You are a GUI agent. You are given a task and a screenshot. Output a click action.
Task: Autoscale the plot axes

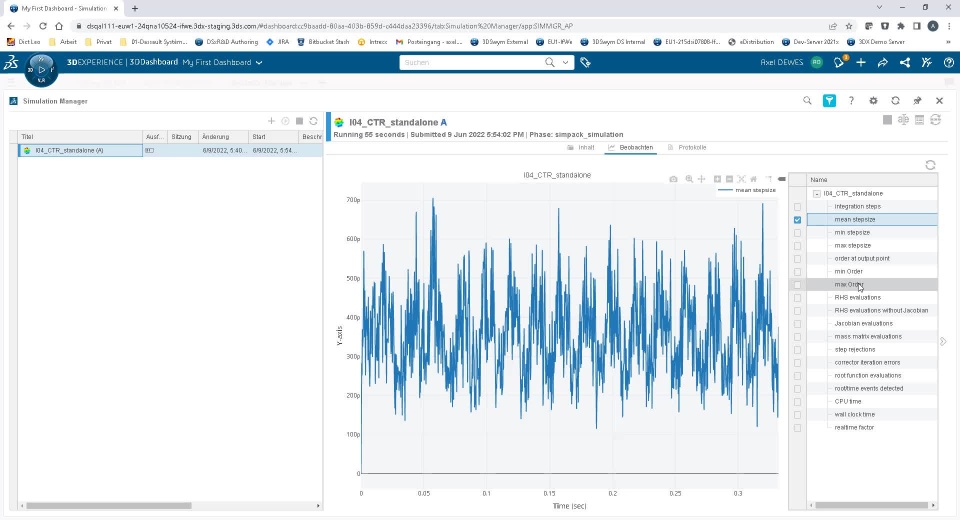click(741, 179)
